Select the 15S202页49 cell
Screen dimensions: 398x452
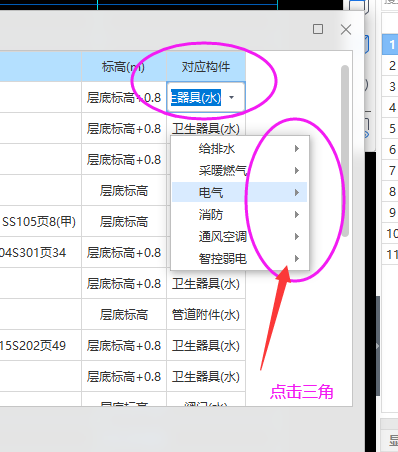pos(40,345)
